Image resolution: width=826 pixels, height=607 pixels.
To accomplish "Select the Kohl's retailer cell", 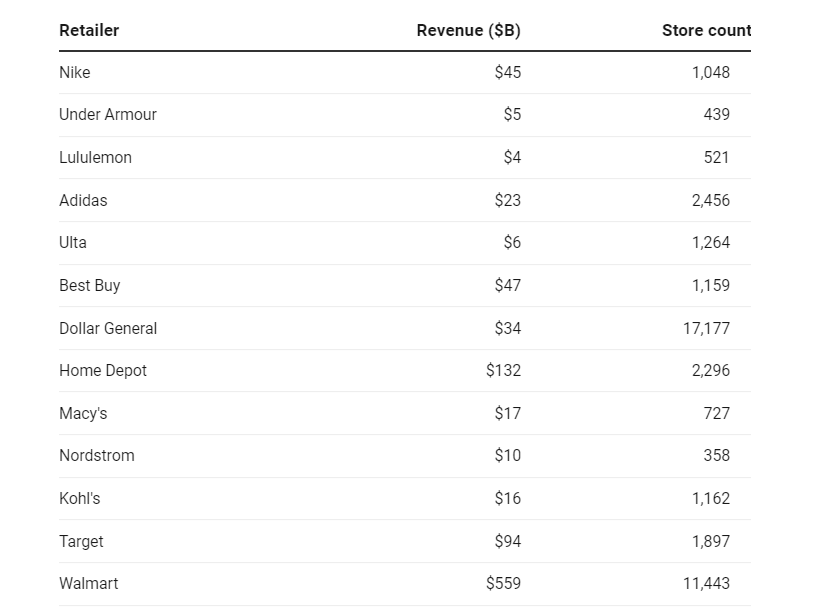I will point(80,498).
